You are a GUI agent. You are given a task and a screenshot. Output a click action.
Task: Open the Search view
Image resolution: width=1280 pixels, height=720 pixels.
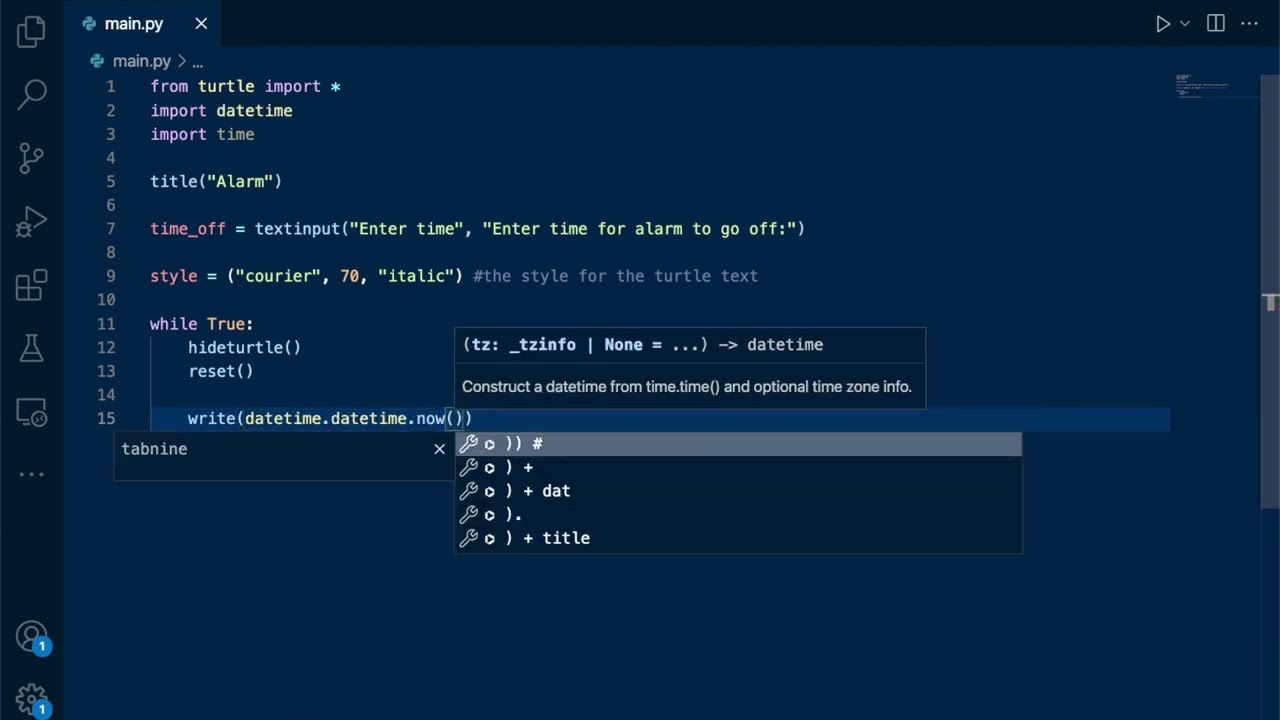click(x=31, y=95)
